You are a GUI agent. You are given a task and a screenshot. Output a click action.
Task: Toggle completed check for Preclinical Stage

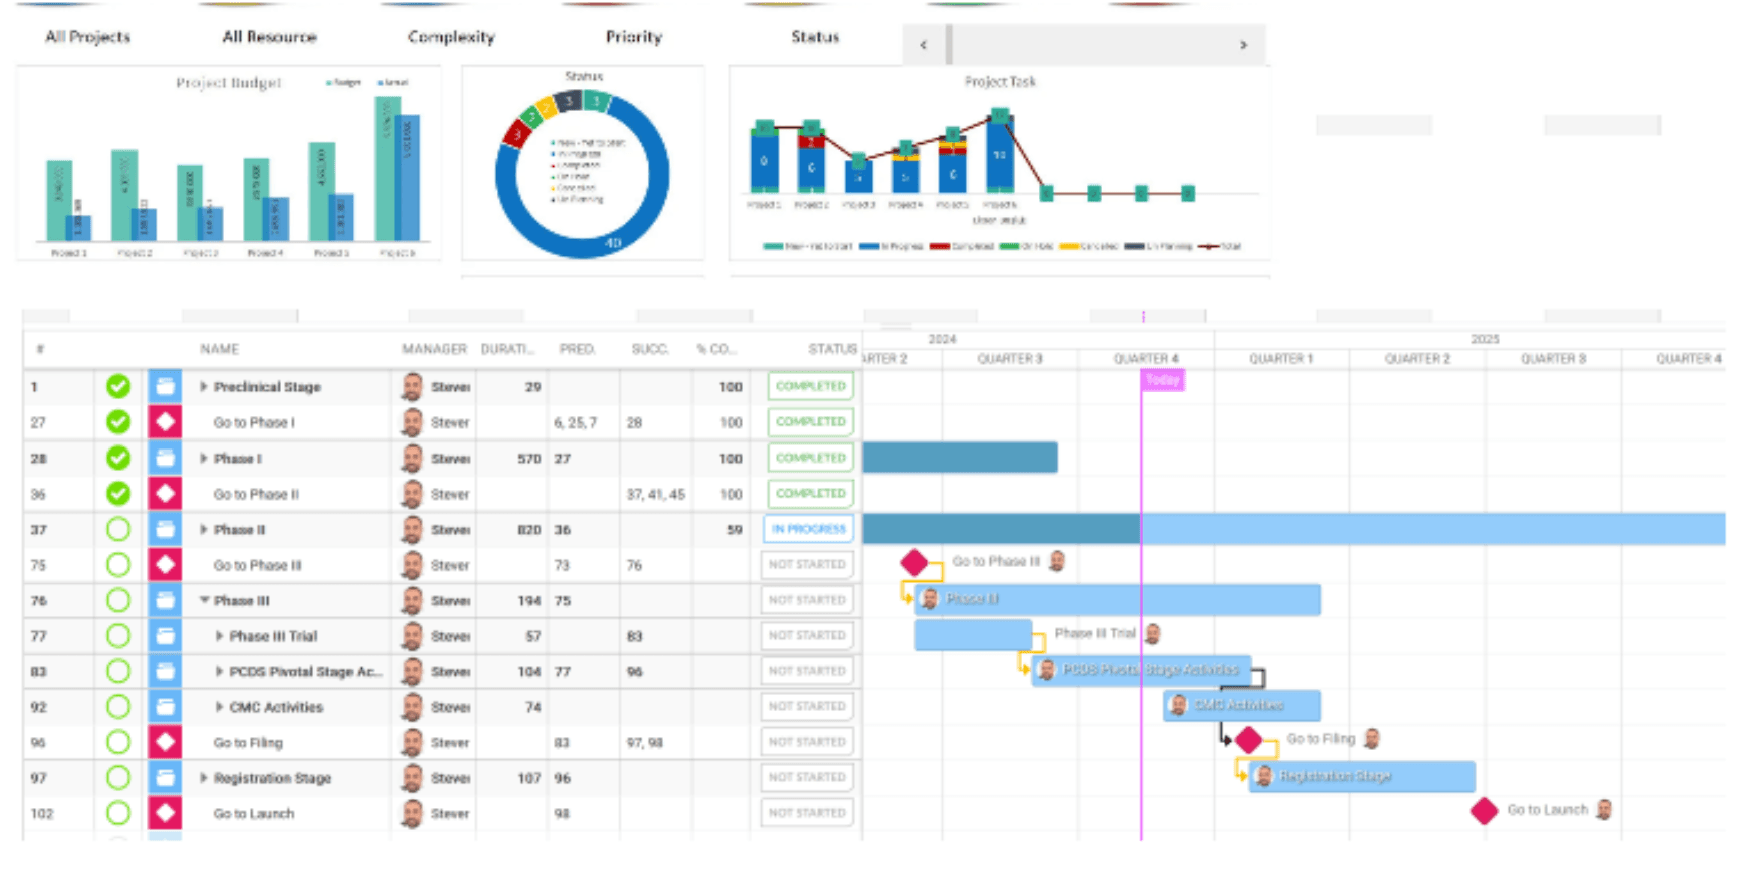click(x=118, y=386)
